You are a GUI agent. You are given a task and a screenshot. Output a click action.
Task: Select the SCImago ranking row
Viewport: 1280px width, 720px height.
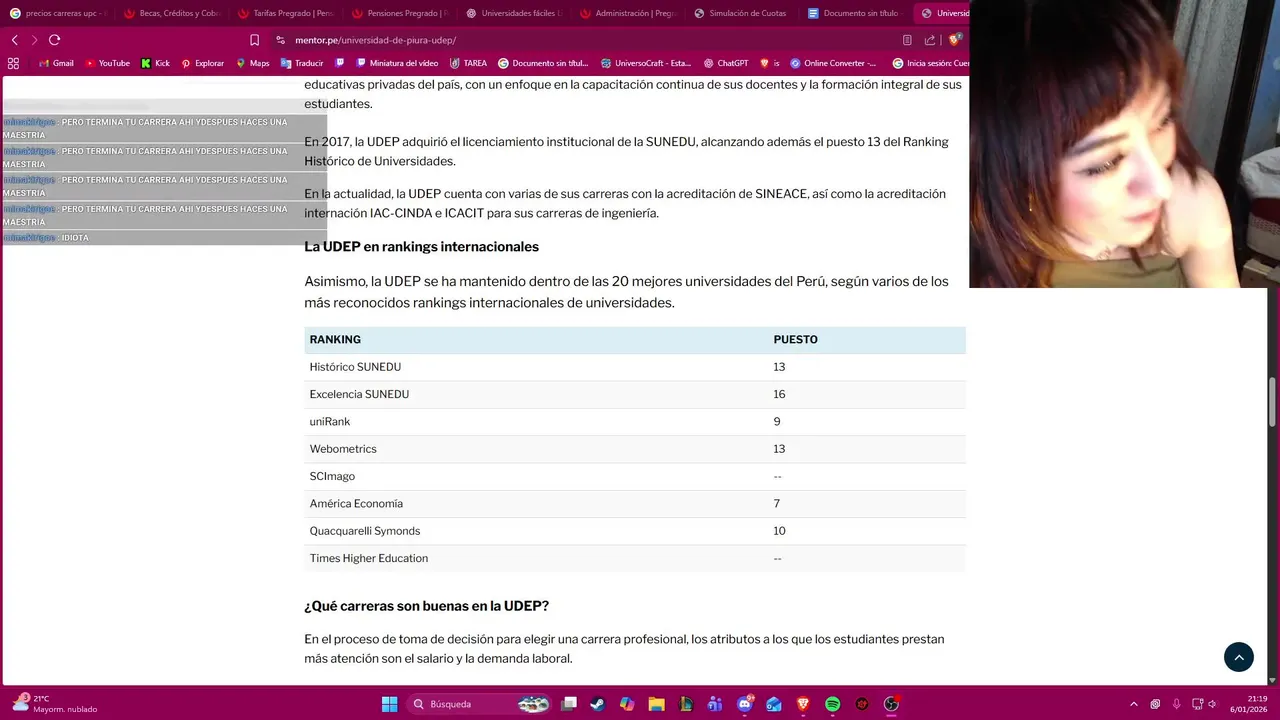pyautogui.click(x=635, y=476)
